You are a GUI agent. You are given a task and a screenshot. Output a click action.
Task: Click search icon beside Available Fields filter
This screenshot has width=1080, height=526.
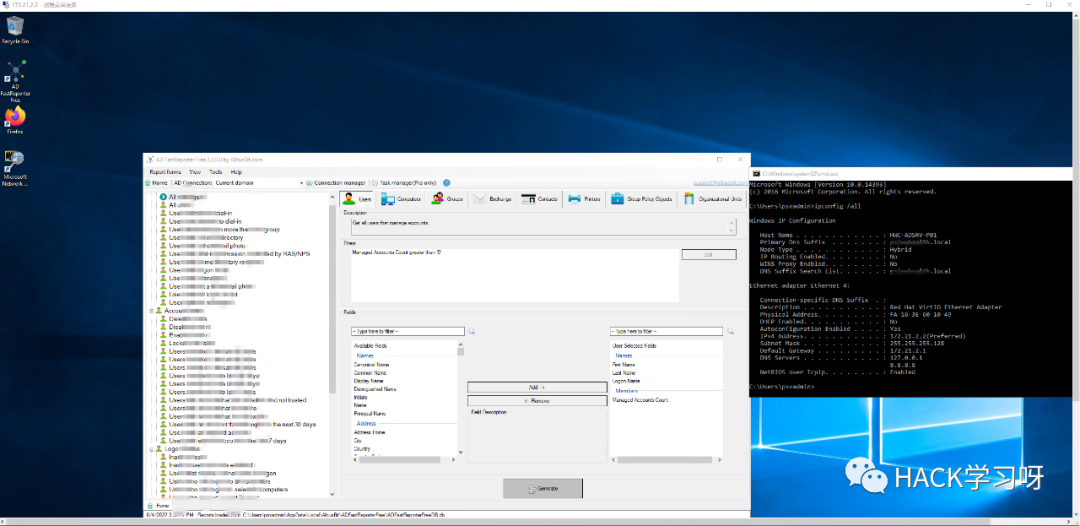(x=472, y=331)
